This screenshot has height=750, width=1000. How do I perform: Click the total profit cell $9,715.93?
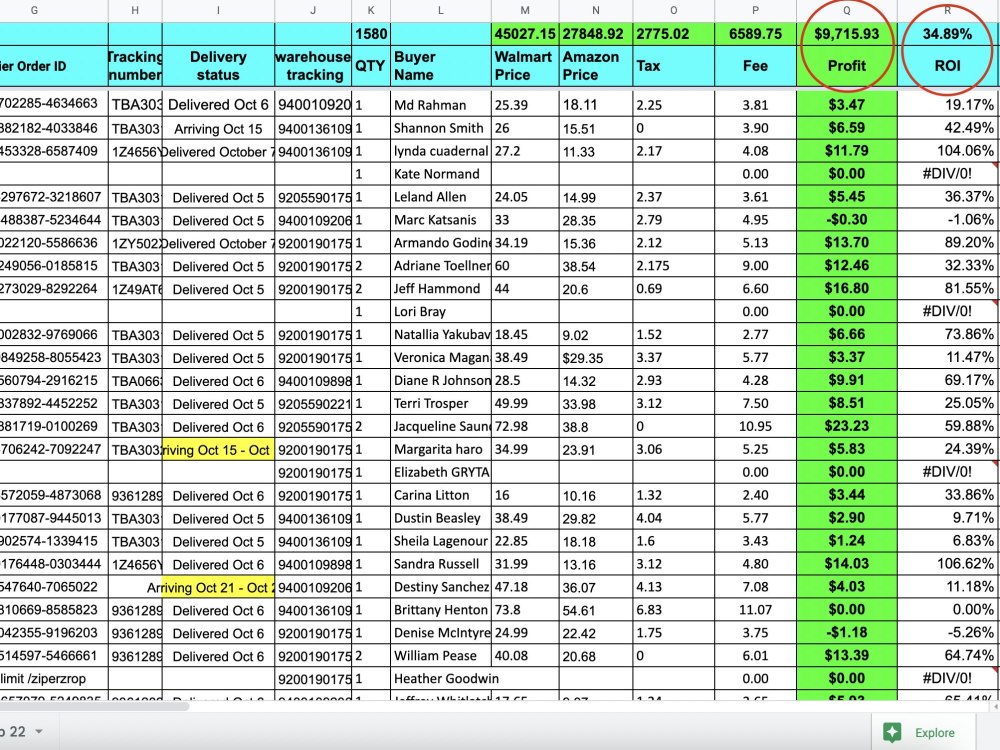[846, 34]
